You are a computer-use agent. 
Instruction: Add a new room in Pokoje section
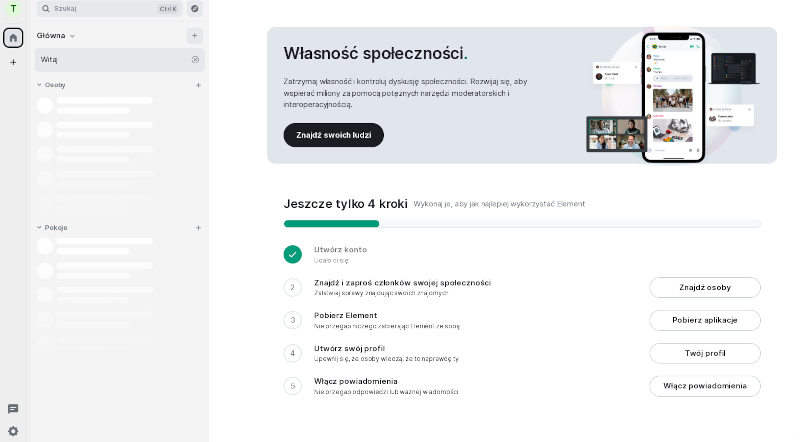(198, 227)
